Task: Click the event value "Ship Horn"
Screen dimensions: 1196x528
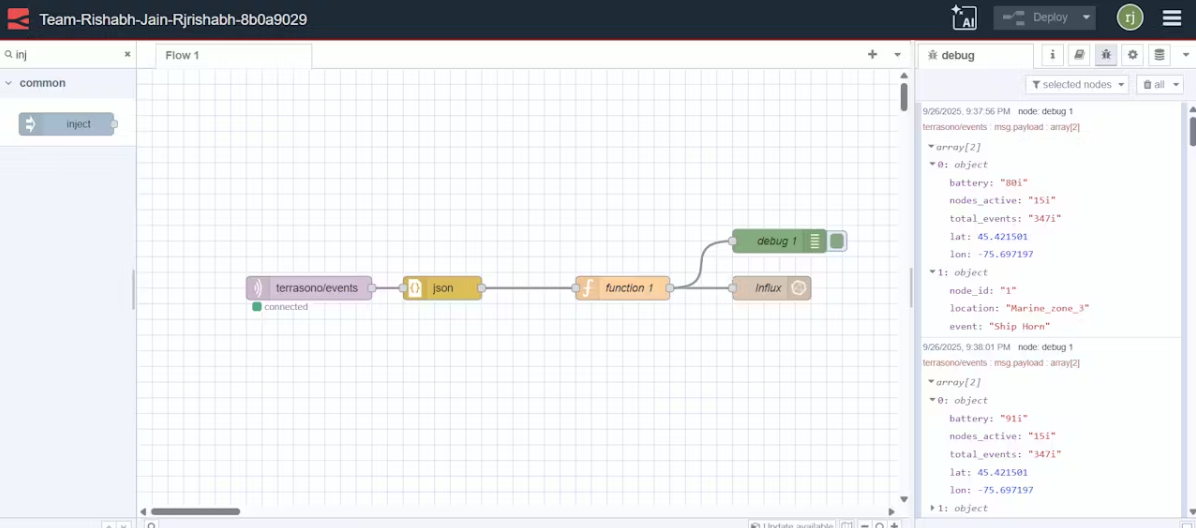Action: tap(1019, 327)
